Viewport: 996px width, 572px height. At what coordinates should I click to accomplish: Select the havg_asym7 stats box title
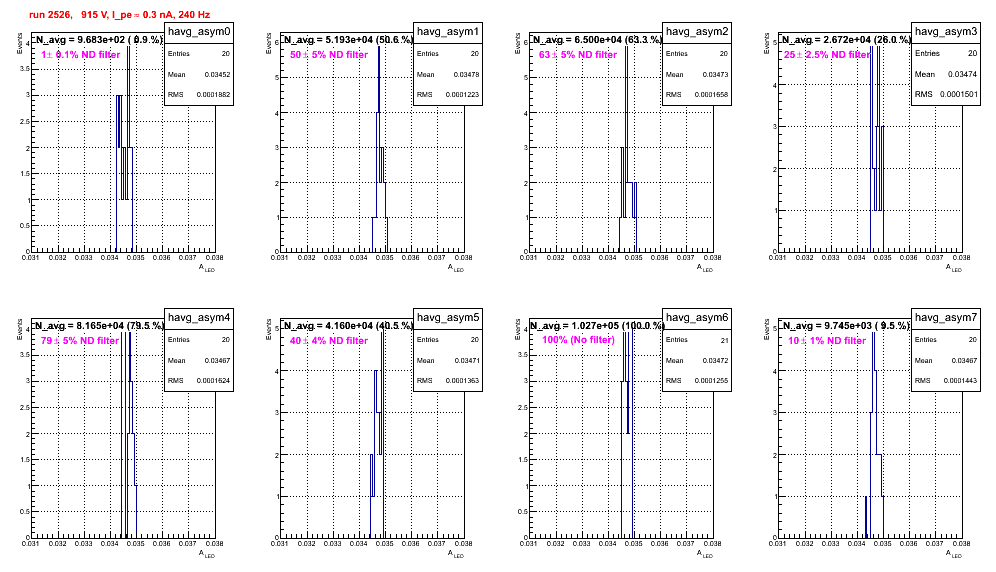pyautogui.click(x=946, y=318)
